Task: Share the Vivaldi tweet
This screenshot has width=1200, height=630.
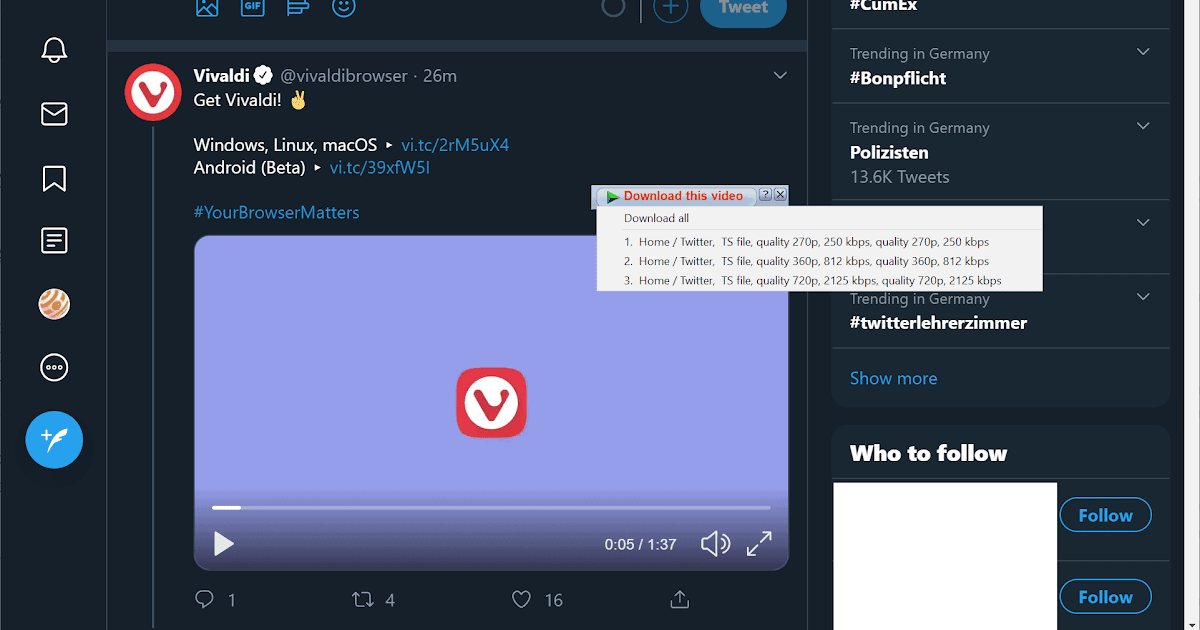Action: coord(680,599)
